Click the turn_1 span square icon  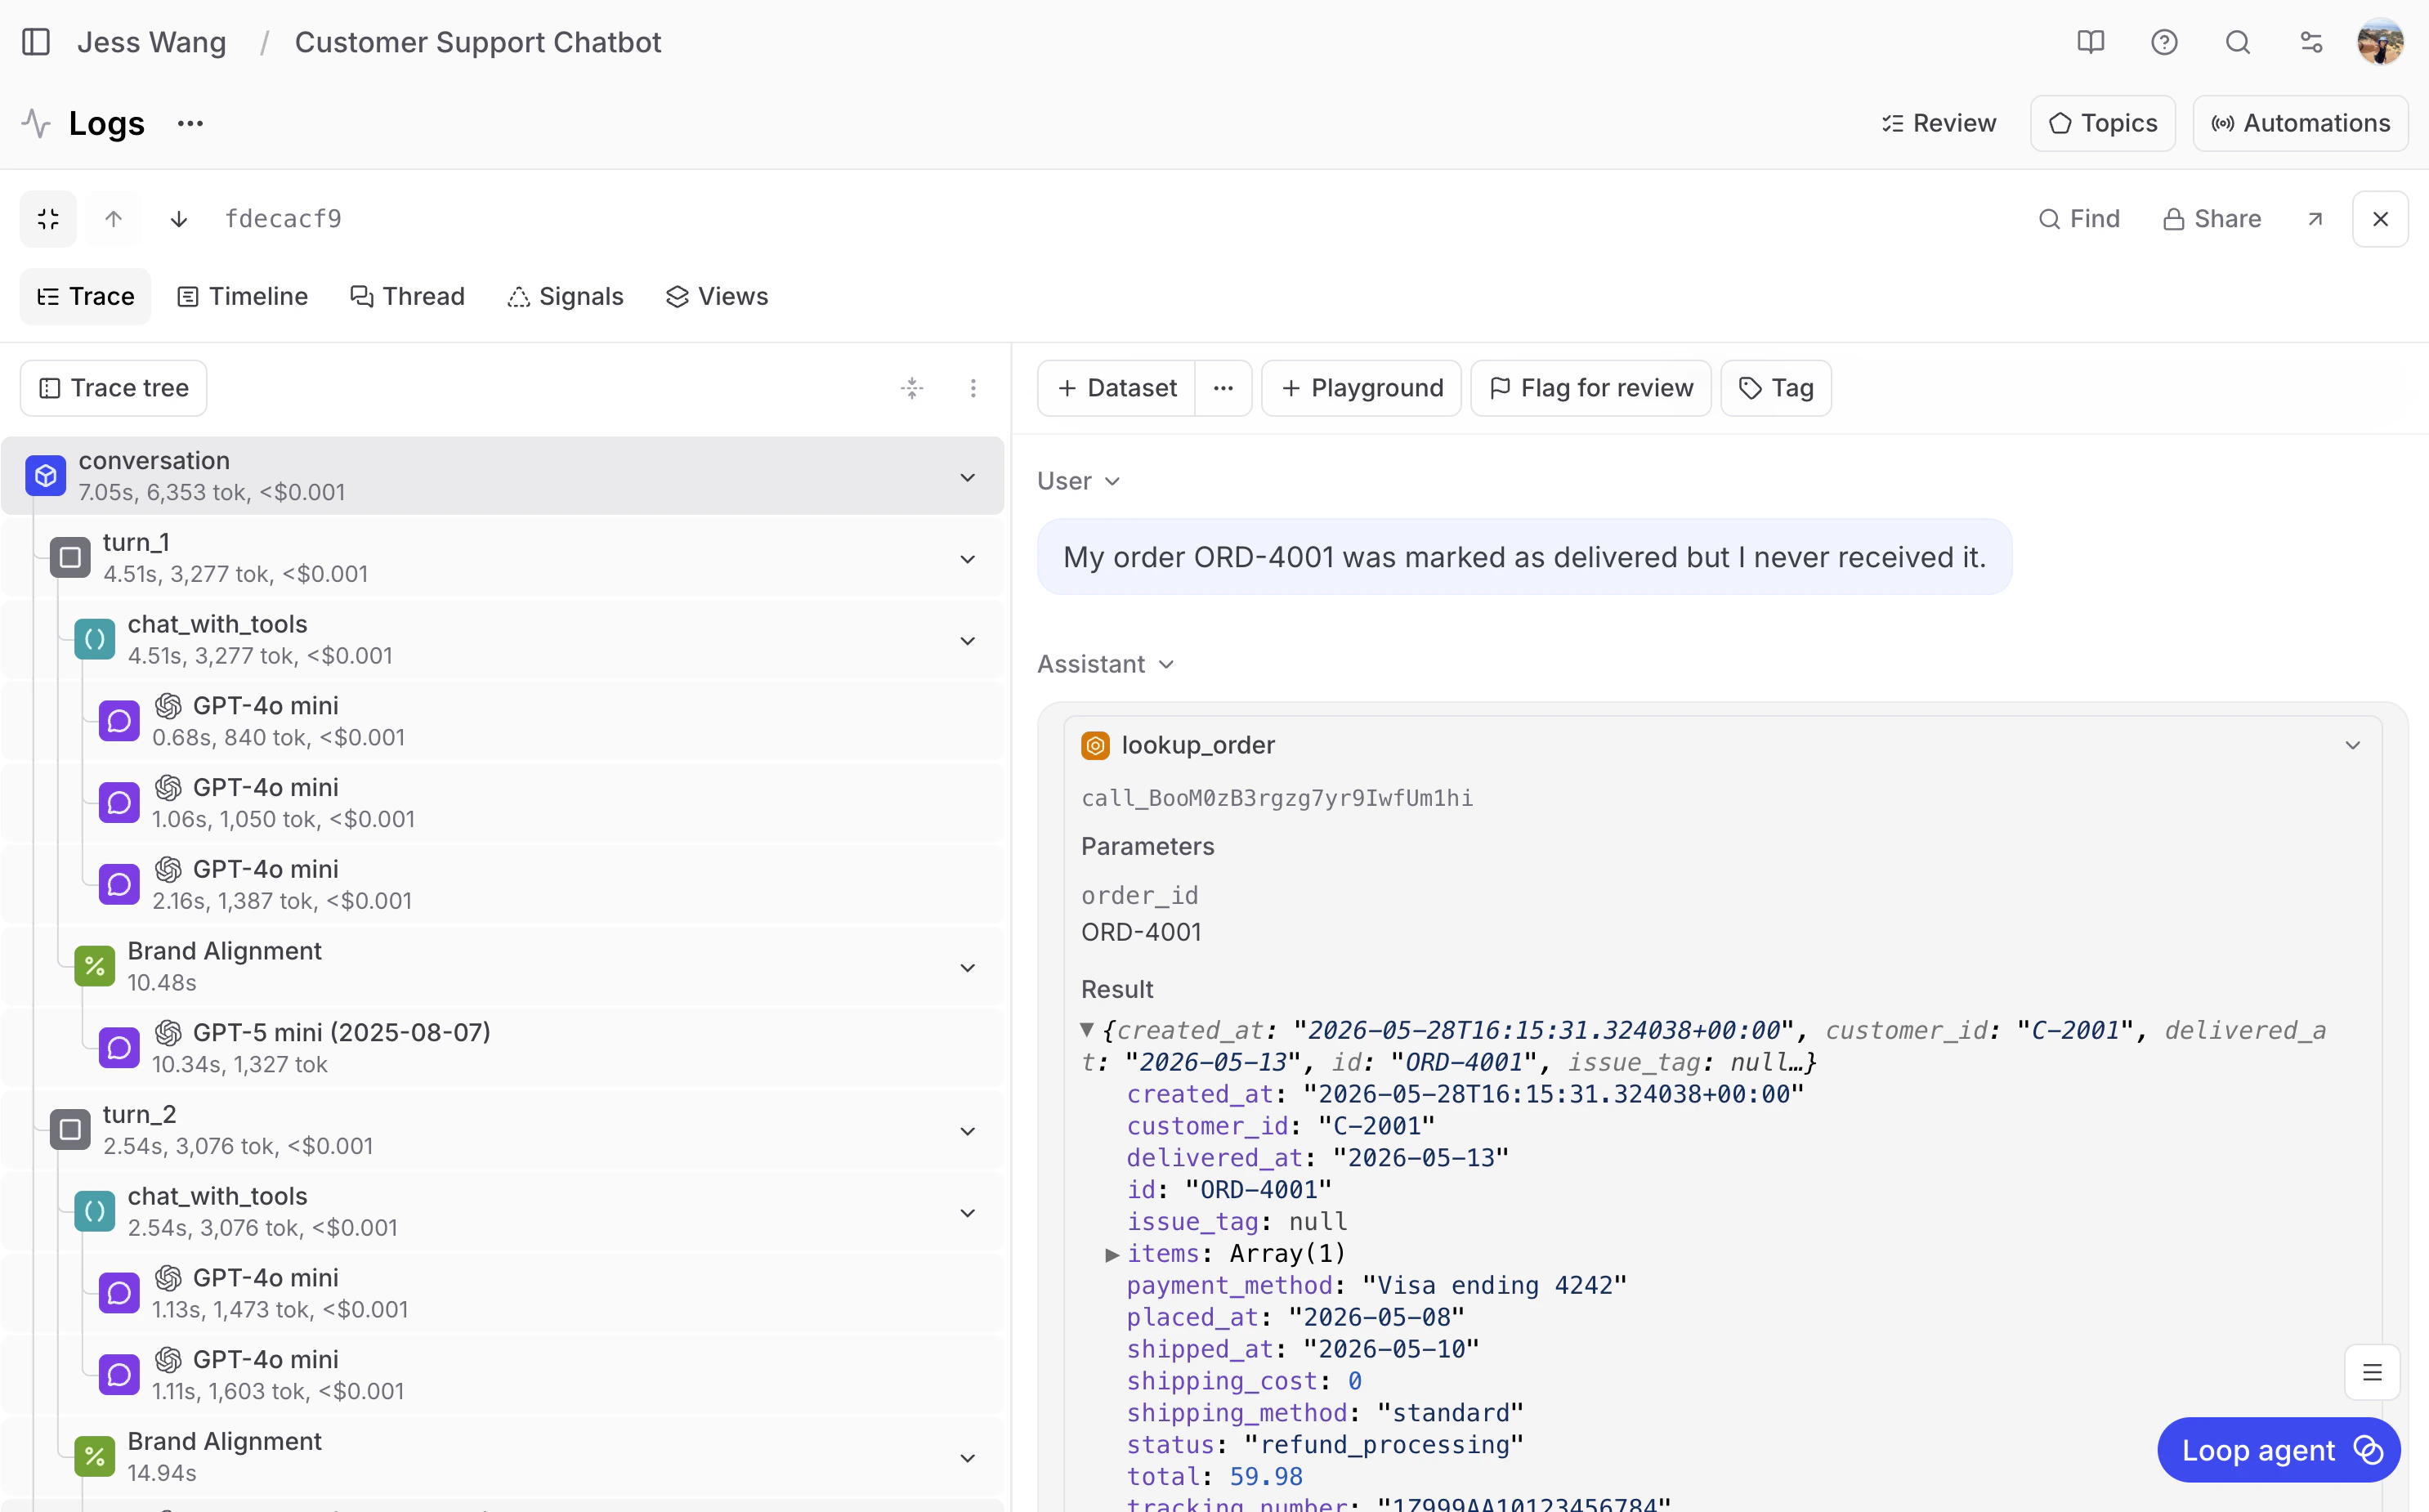point(70,558)
